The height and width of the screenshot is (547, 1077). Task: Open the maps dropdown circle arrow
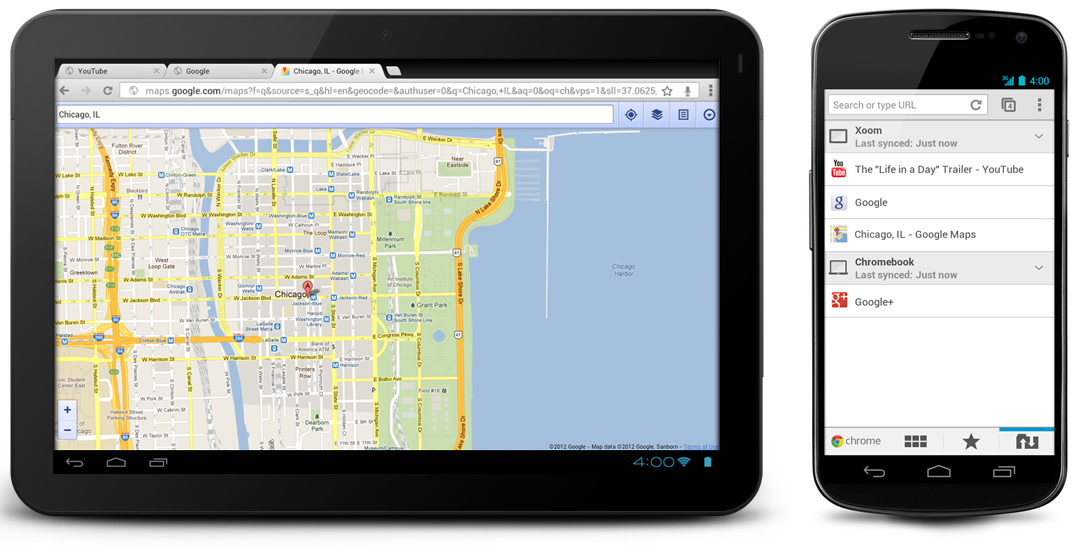pyautogui.click(x=709, y=115)
